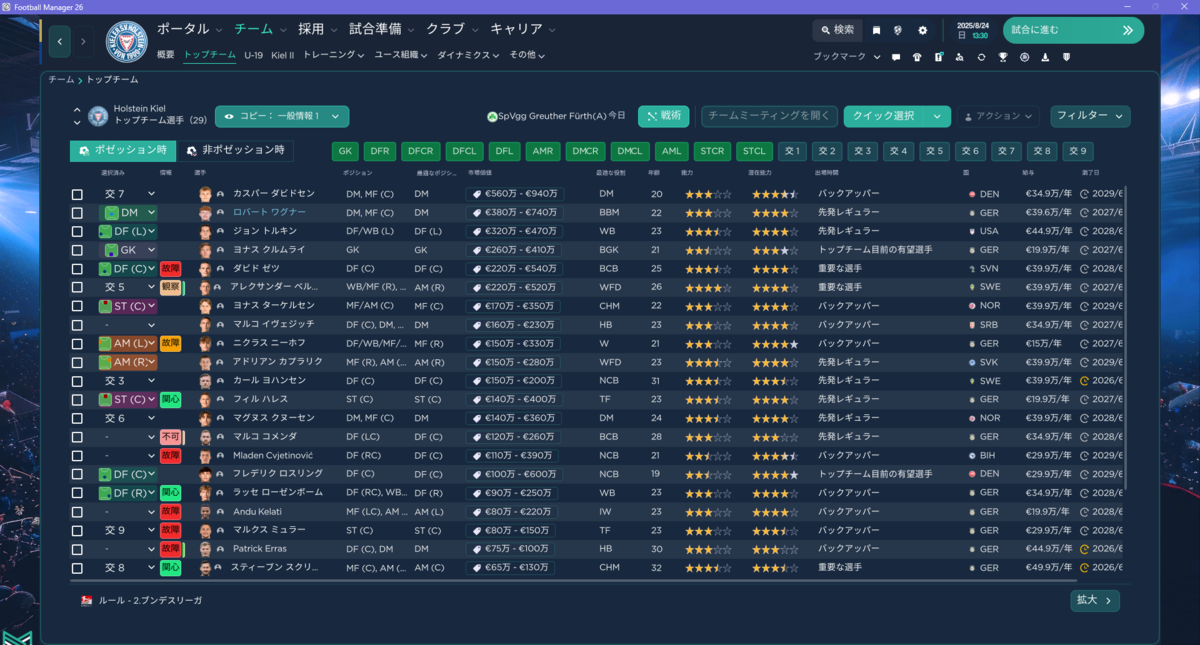This screenshot has width=1200, height=645.
Task: Tick the checkbox for ダビド ゼツ
Action: pos(77,269)
